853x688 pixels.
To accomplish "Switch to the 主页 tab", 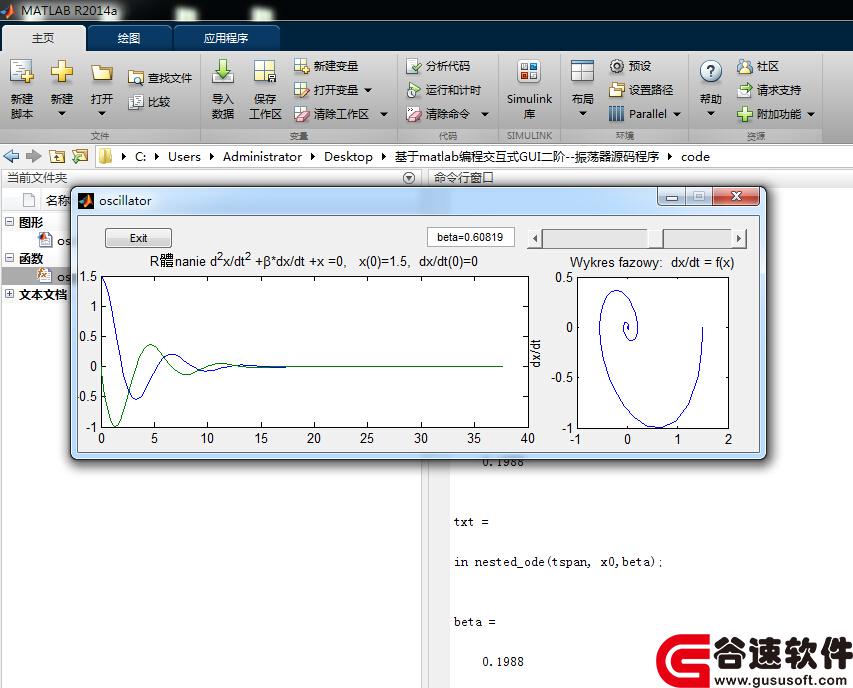I will pos(43,38).
